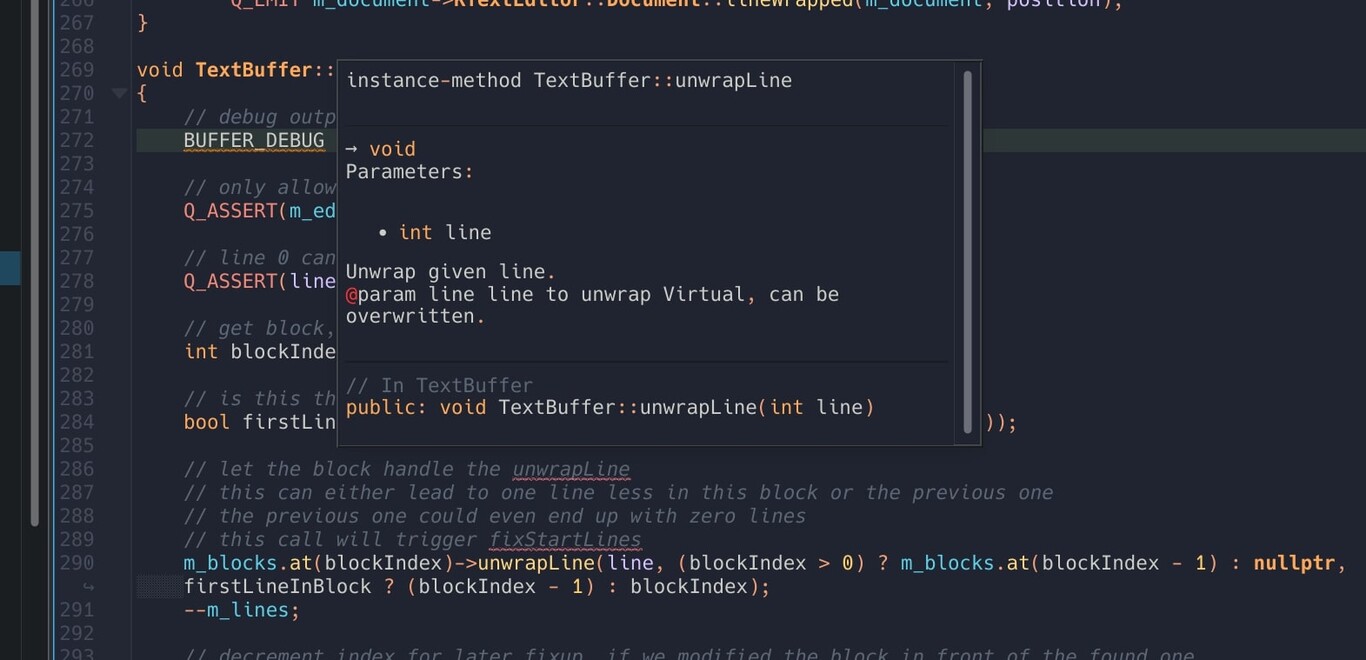Follow the underlined fixStartLines link
This screenshot has height=660, width=1366.
pyautogui.click(x=565, y=539)
